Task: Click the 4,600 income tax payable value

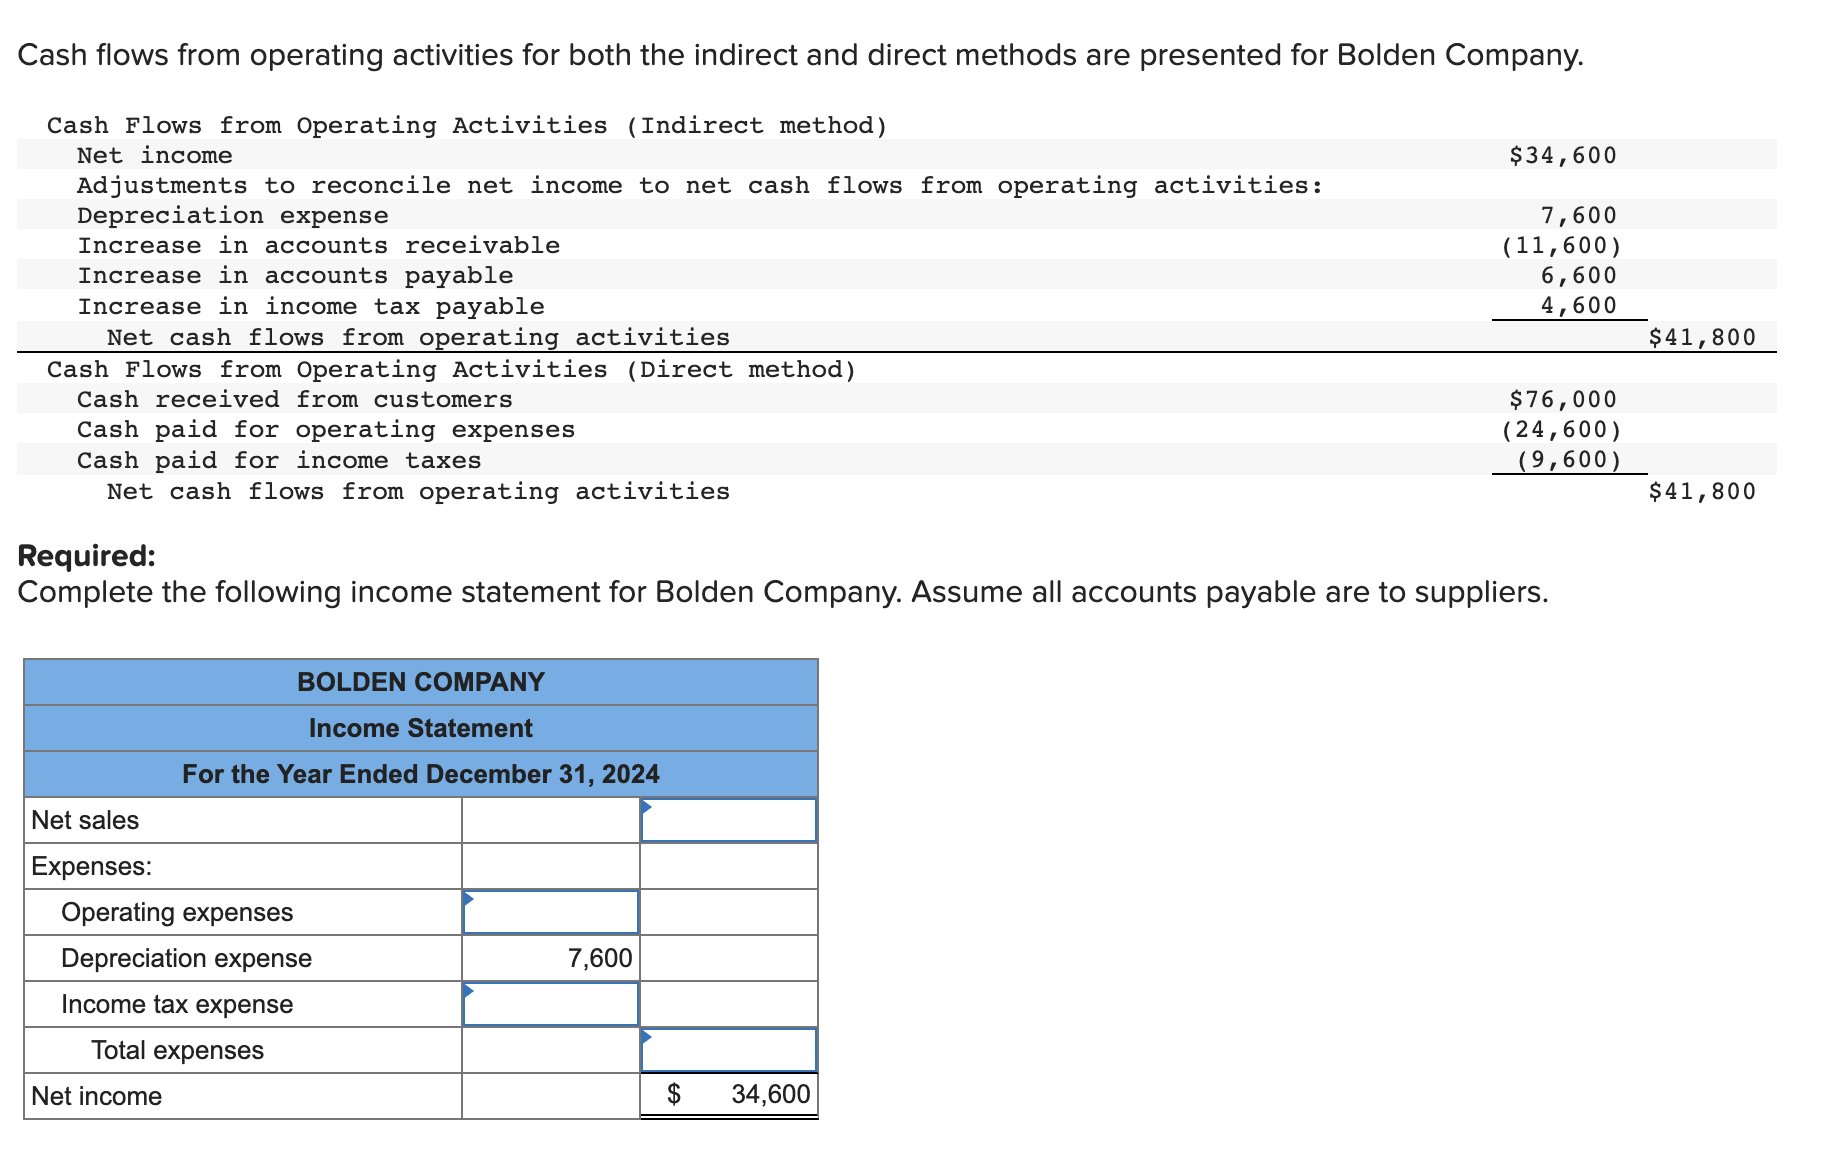Action: tap(1579, 305)
